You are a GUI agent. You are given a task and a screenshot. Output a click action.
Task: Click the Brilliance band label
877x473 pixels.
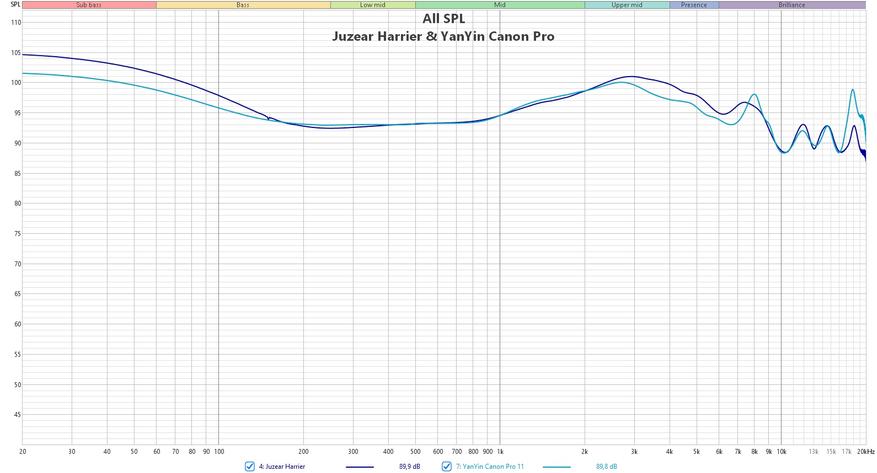pos(791,5)
